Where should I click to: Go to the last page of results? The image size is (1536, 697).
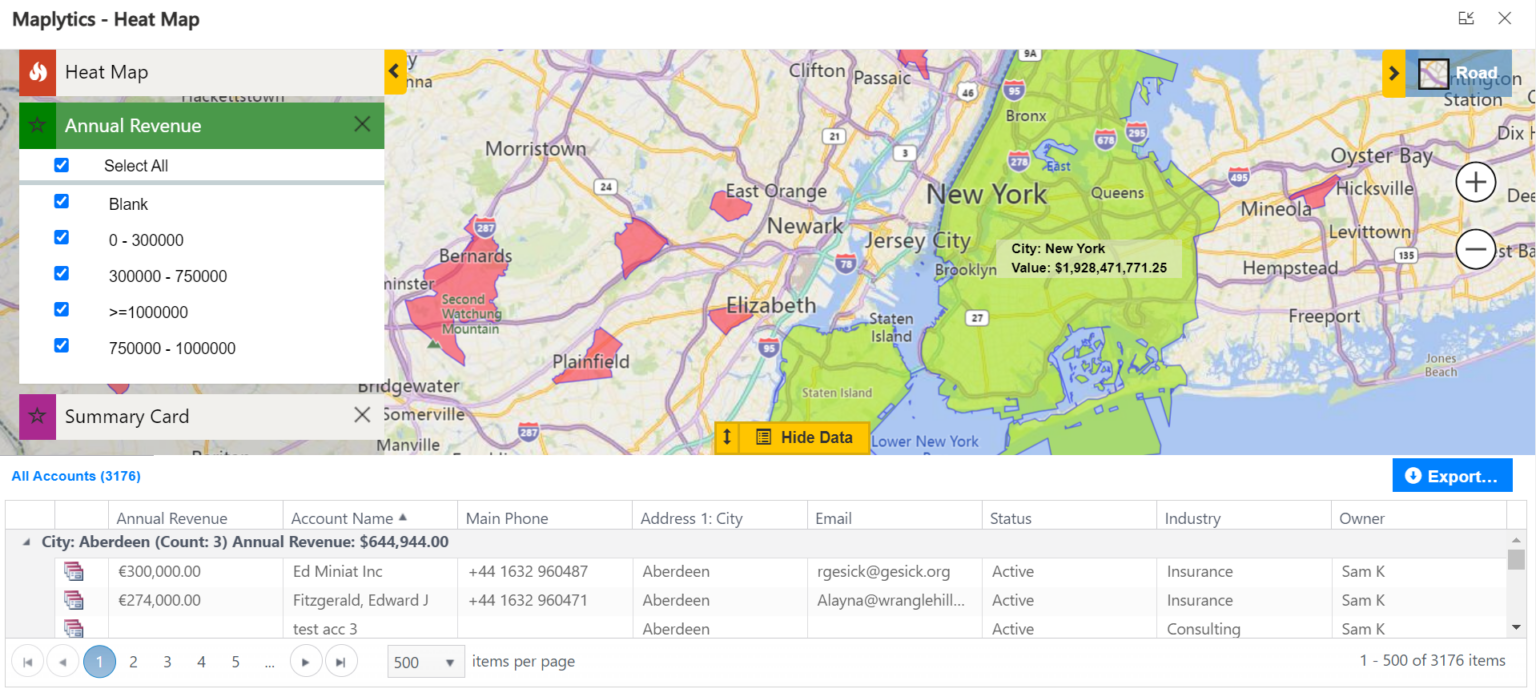point(340,662)
